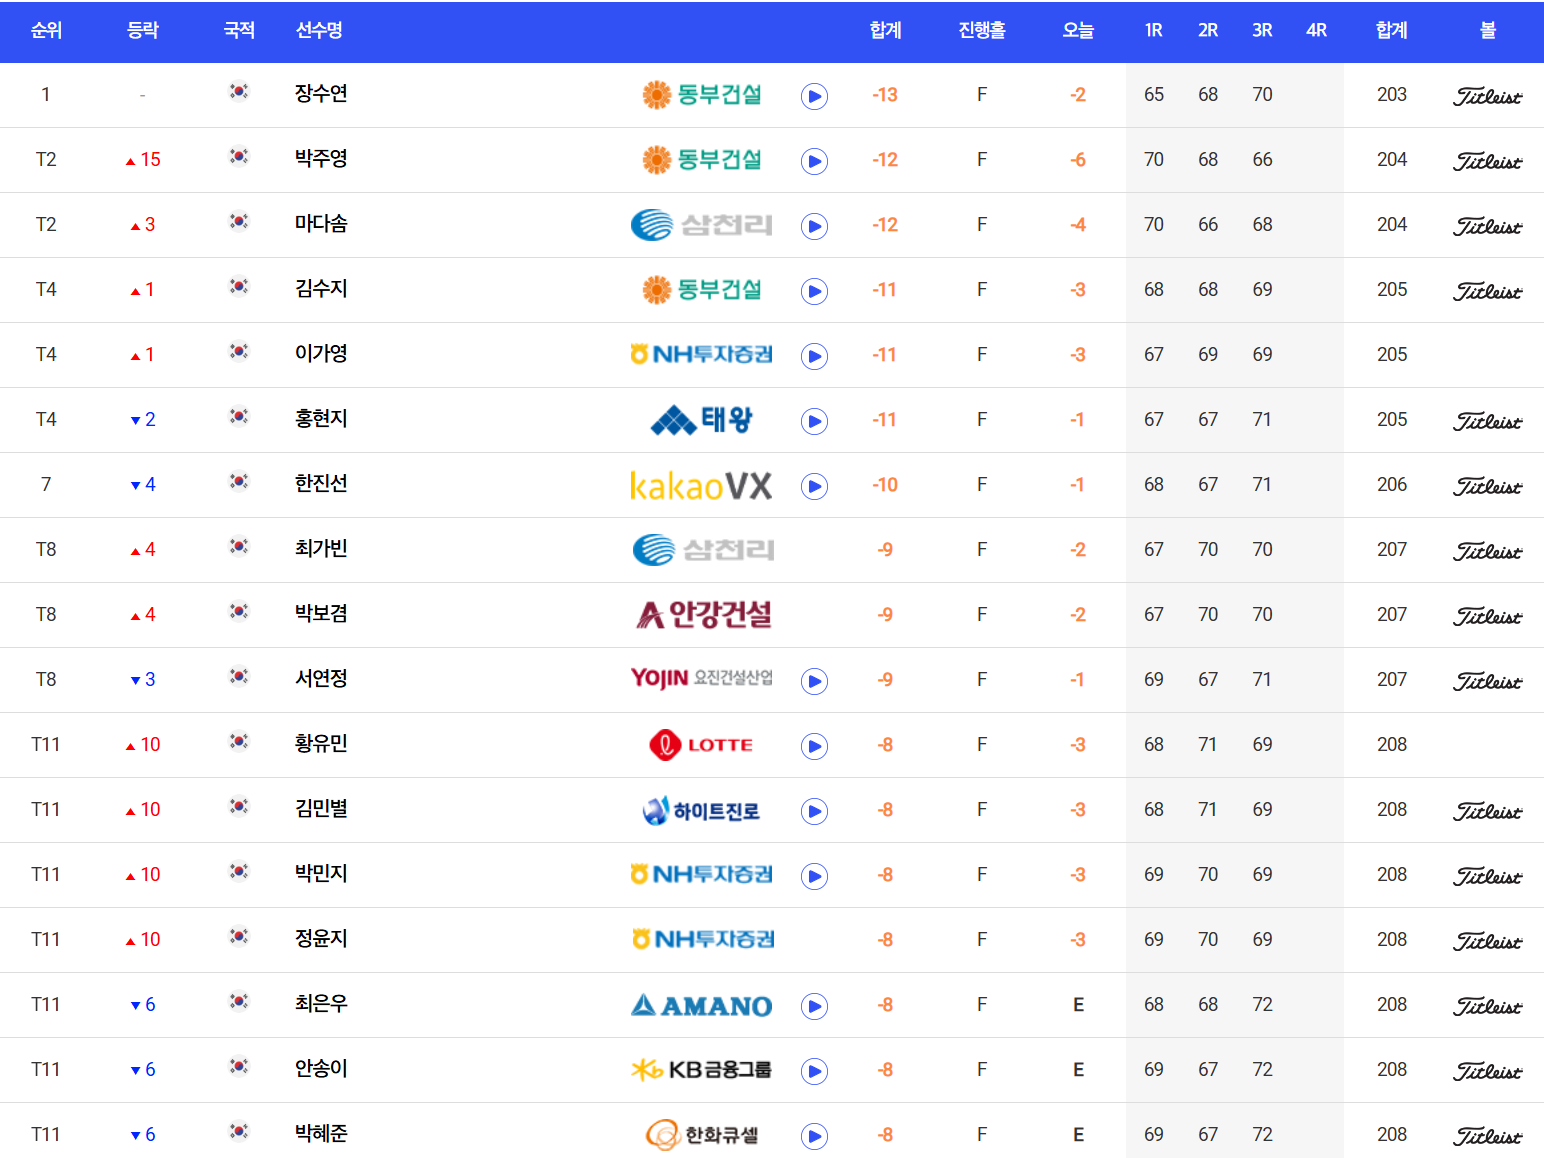Viewport: 1544px width, 1158px height.
Task: Click 안강건설 logo for 박보겸
Action: click(x=704, y=614)
